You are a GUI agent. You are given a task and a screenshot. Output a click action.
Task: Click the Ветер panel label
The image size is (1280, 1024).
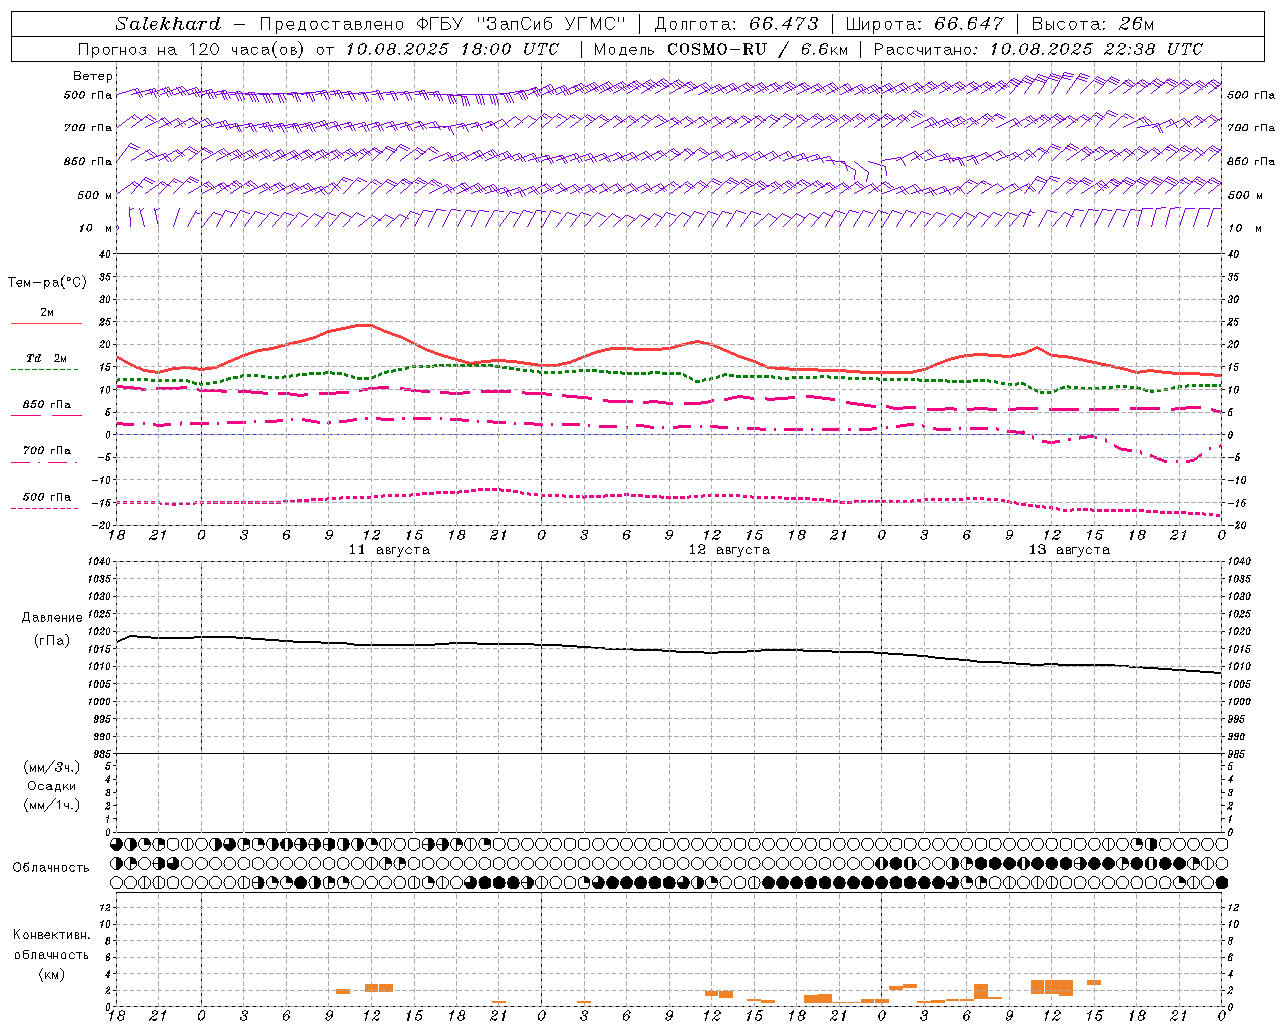point(93,76)
